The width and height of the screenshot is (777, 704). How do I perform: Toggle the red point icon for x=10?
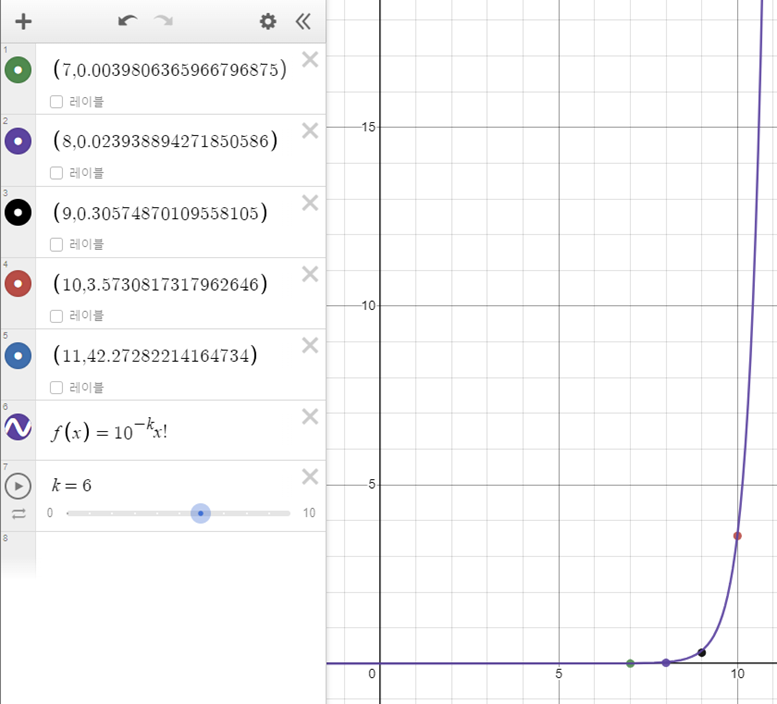[x=18, y=284]
